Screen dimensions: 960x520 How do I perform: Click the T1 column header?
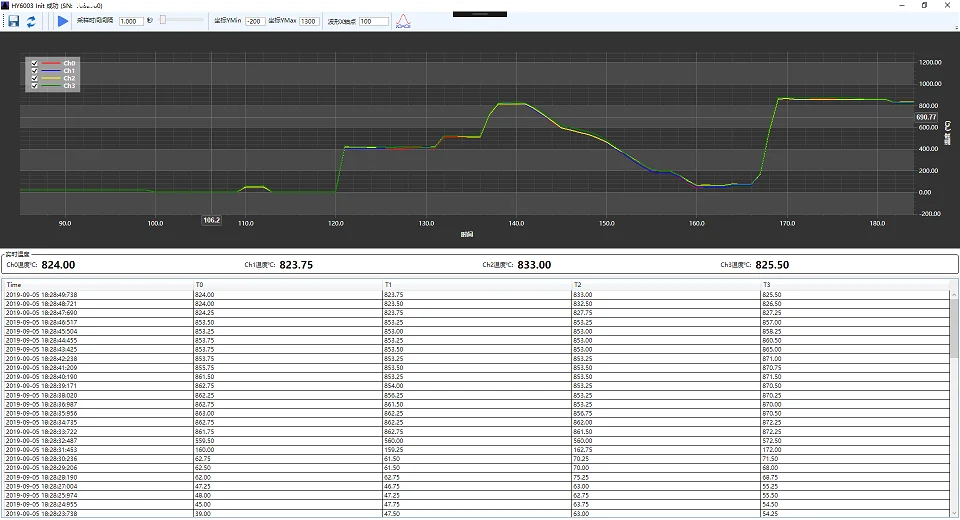click(x=477, y=285)
